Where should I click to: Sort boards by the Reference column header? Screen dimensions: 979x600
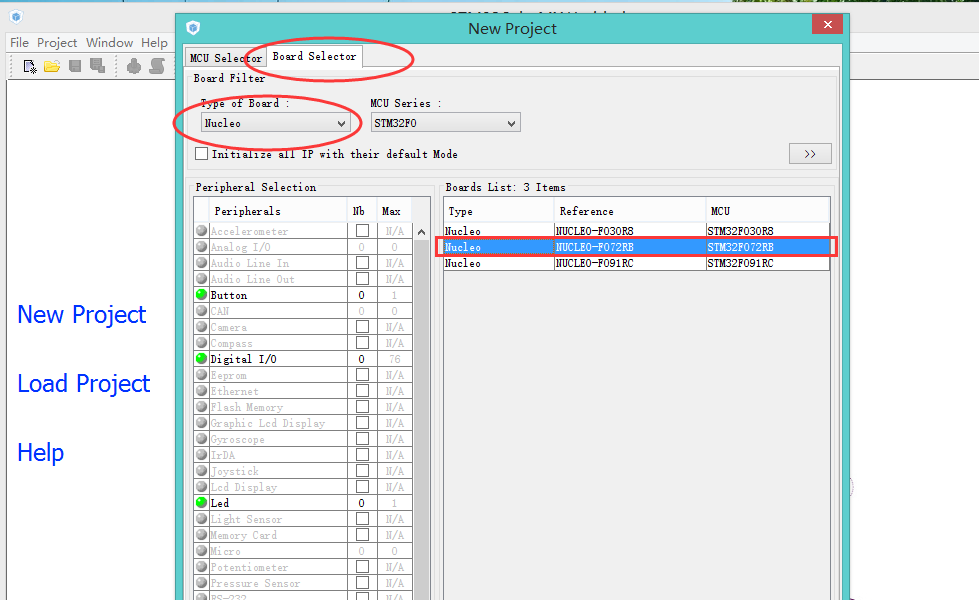point(630,211)
